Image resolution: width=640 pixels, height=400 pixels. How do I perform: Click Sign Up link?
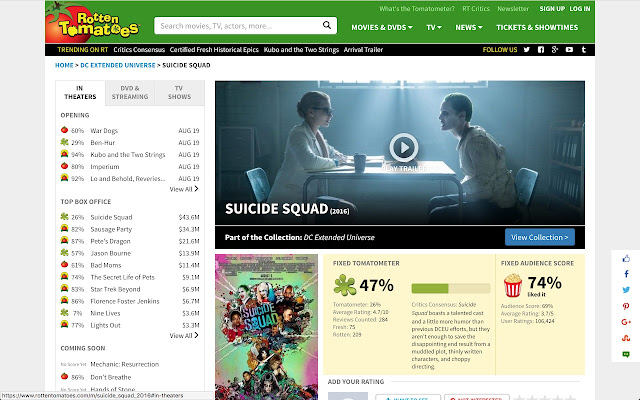pyautogui.click(x=552, y=9)
